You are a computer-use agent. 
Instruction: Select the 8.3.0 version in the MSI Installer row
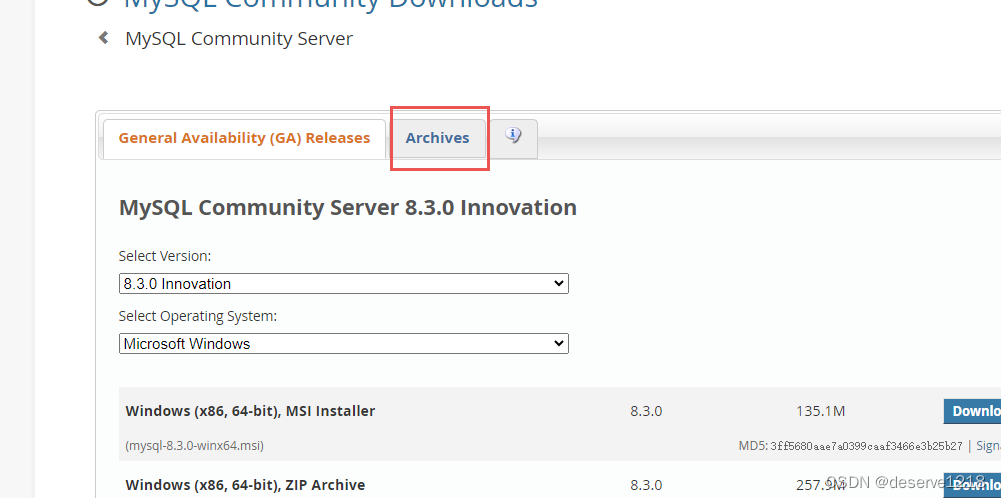(x=646, y=411)
